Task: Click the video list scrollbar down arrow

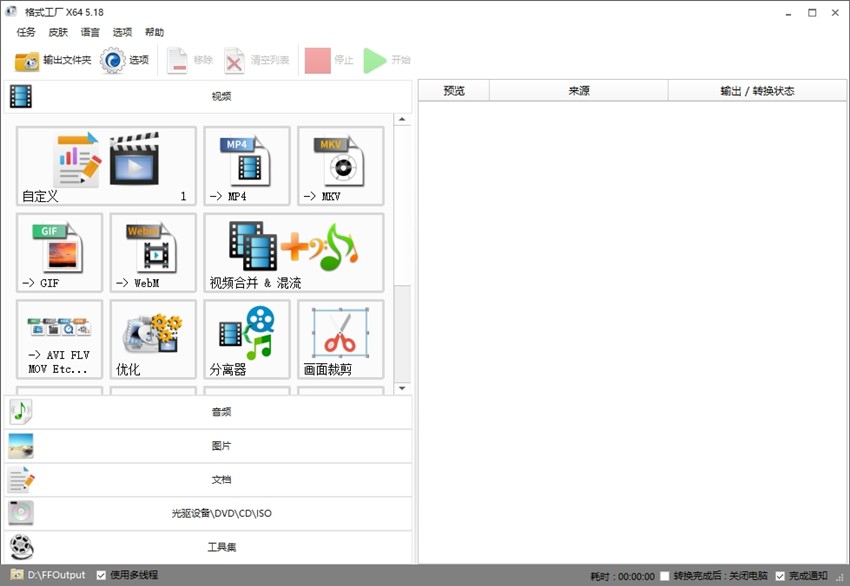Action: pos(403,388)
